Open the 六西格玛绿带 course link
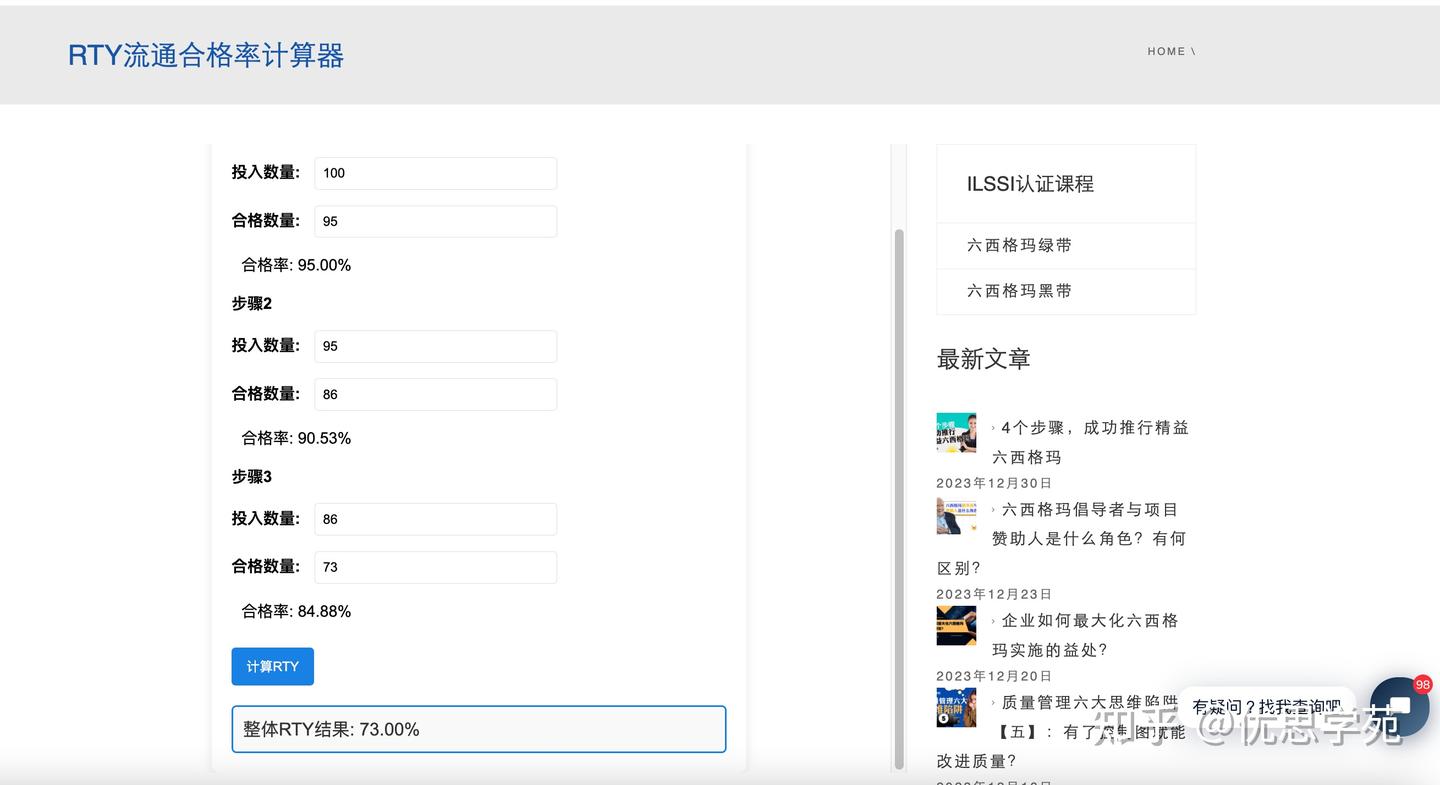Viewport: 1440px width, 785px height. click(1020, 244)
